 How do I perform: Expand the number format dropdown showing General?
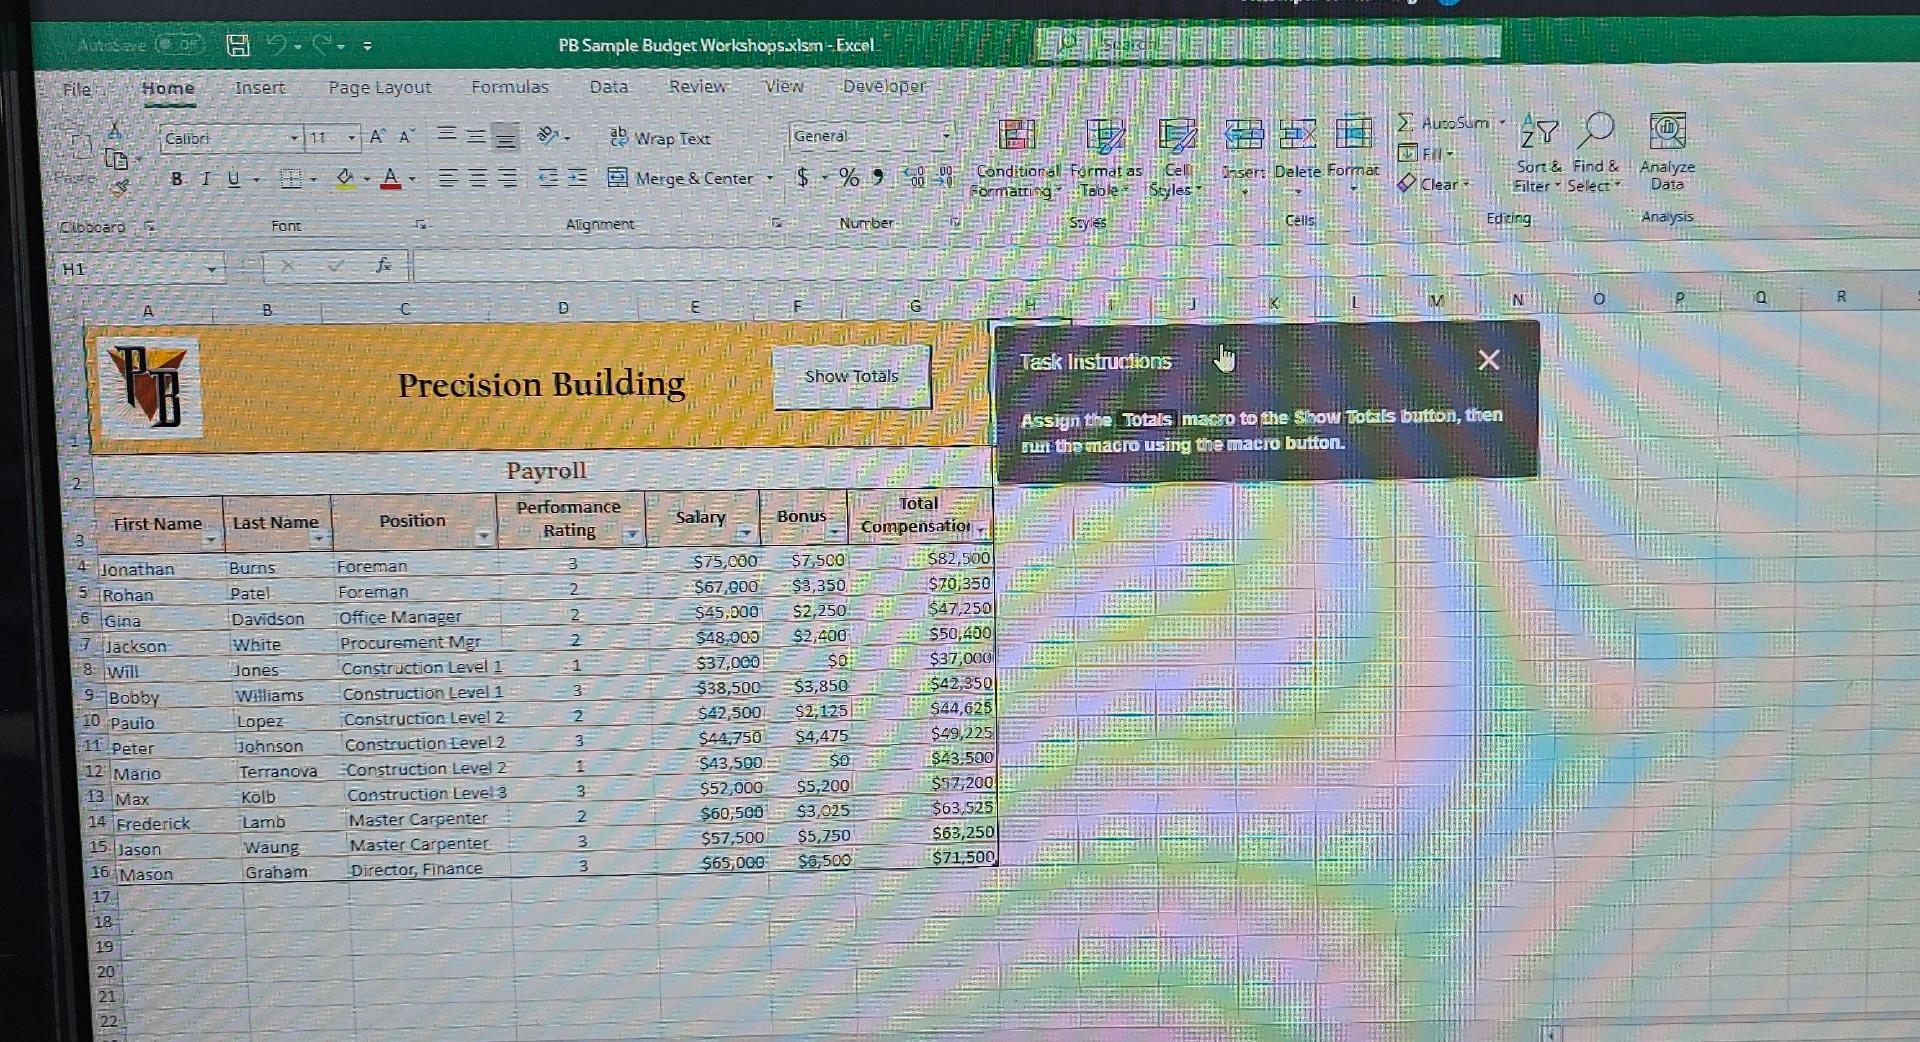click(x=948, y=135)
